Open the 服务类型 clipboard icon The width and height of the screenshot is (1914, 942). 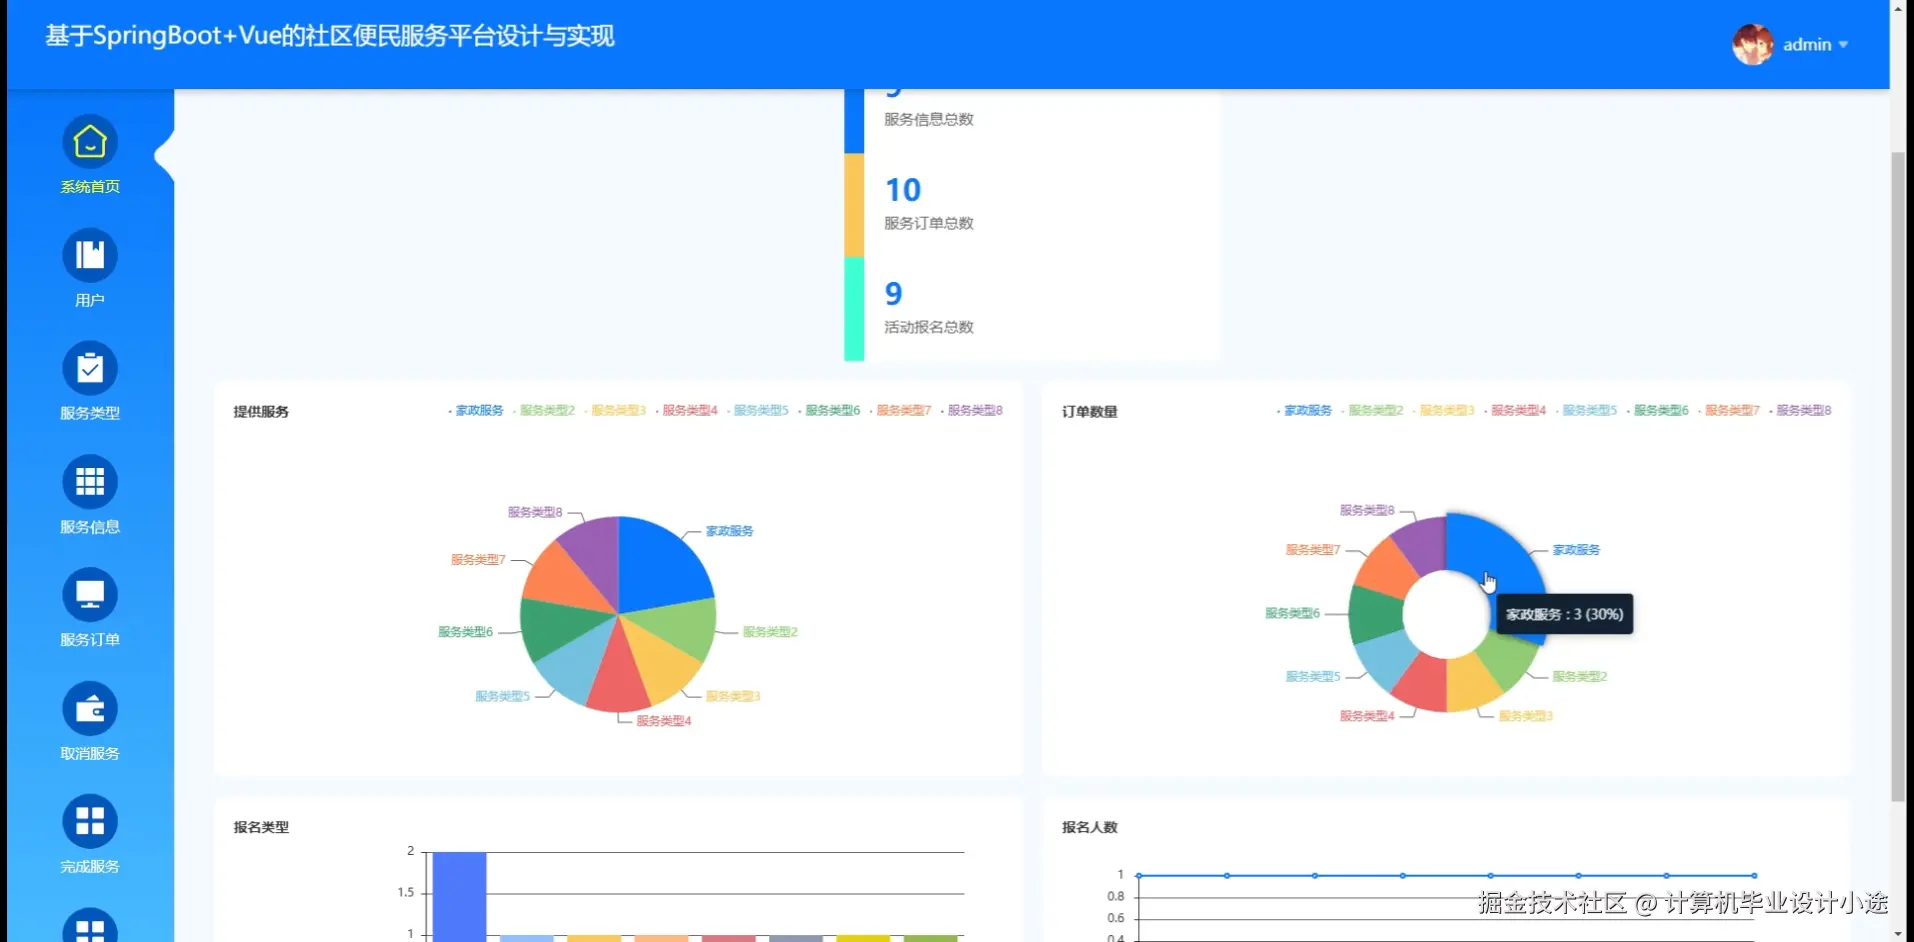click(x=90, y=369)
